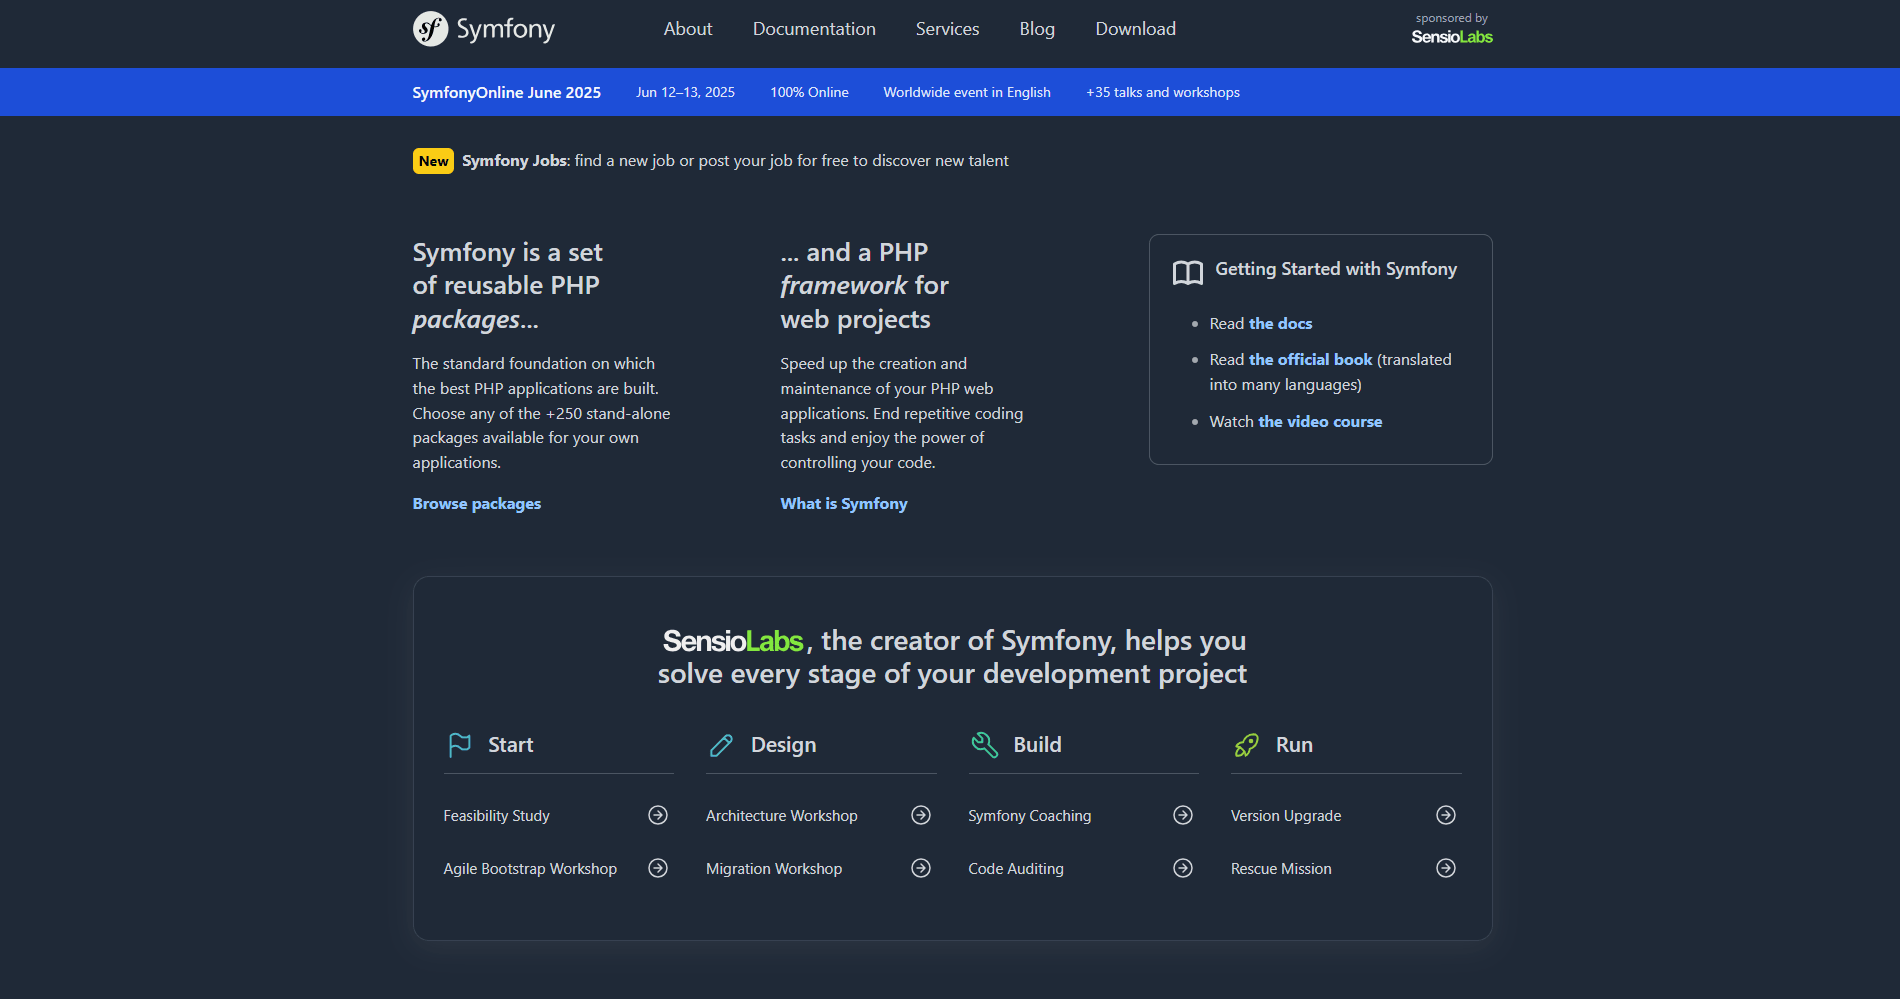Click '+35 talks and workshops' text
The image size is (1900, 999).
[1163, 92]
